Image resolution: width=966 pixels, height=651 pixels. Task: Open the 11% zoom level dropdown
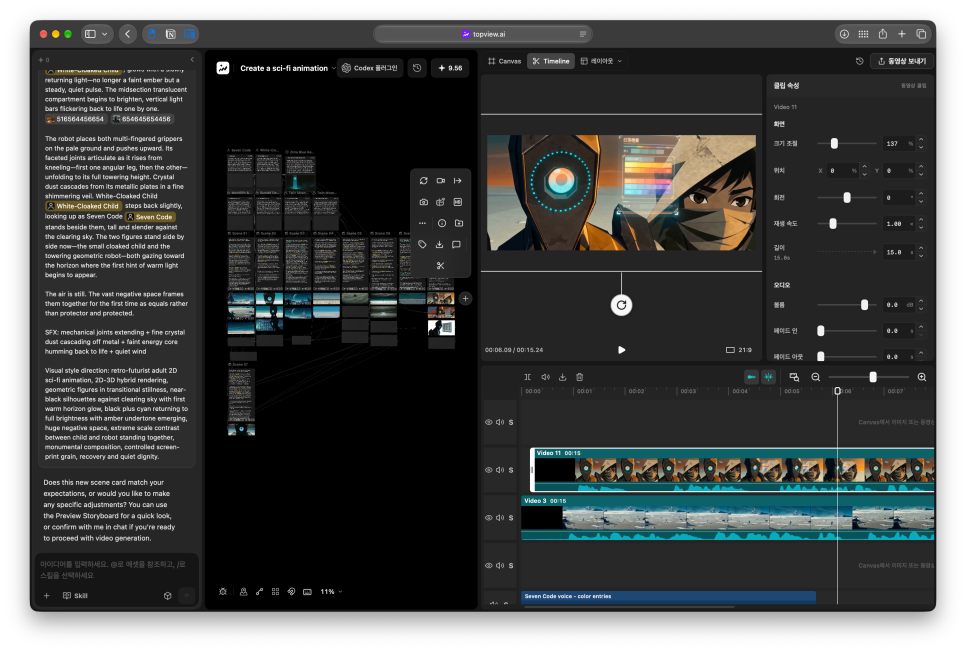[x=331, y=591]
